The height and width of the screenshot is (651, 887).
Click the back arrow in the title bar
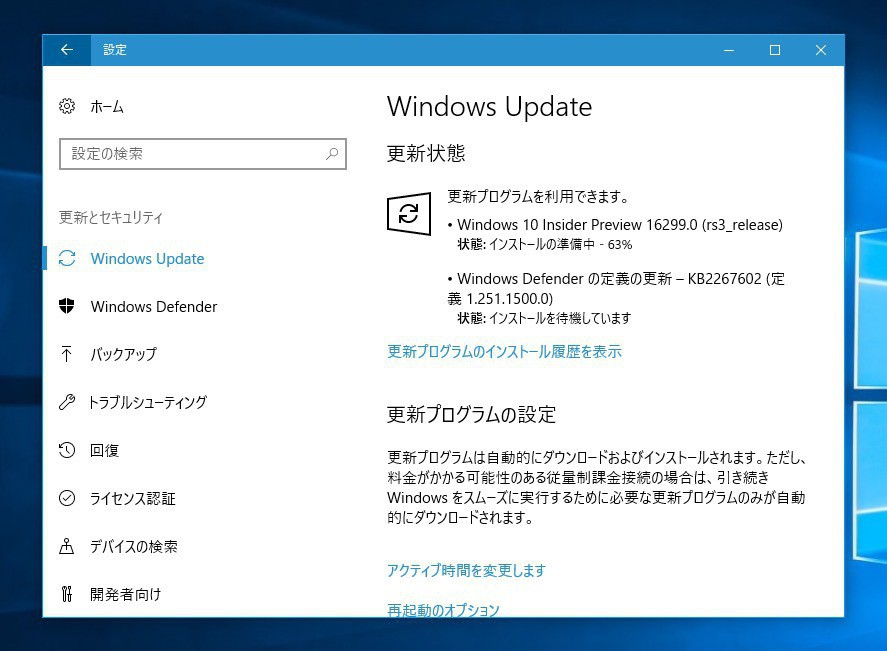coord(67,50)
